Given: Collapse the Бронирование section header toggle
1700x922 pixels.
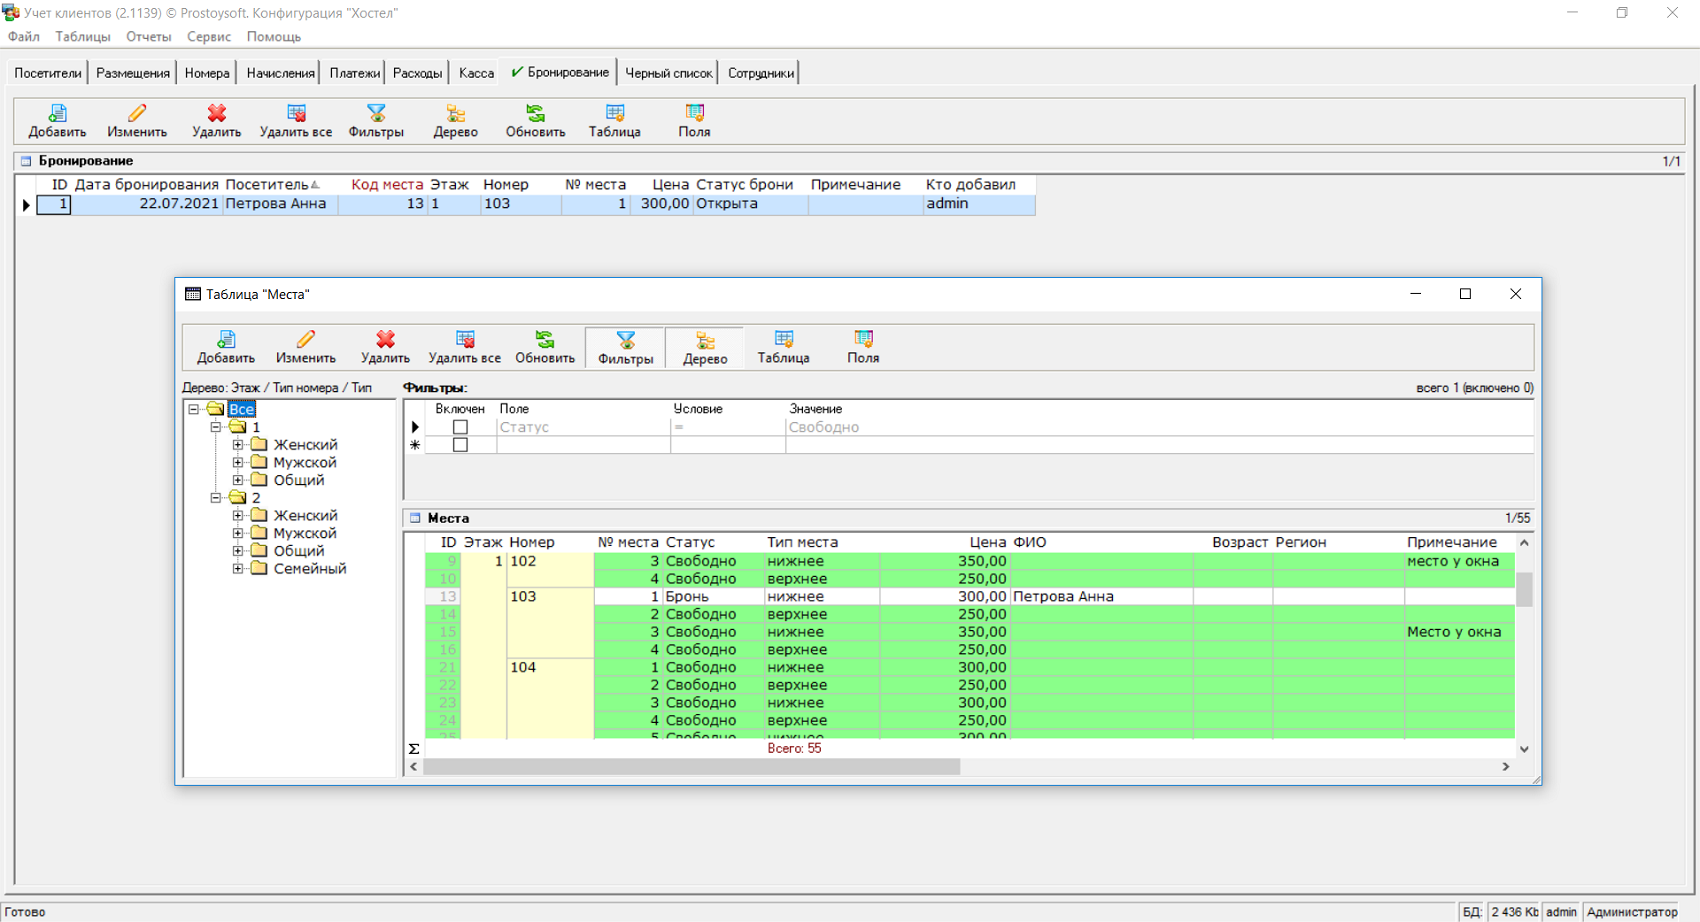Looking at the screenshot, I should coord(26,161).
